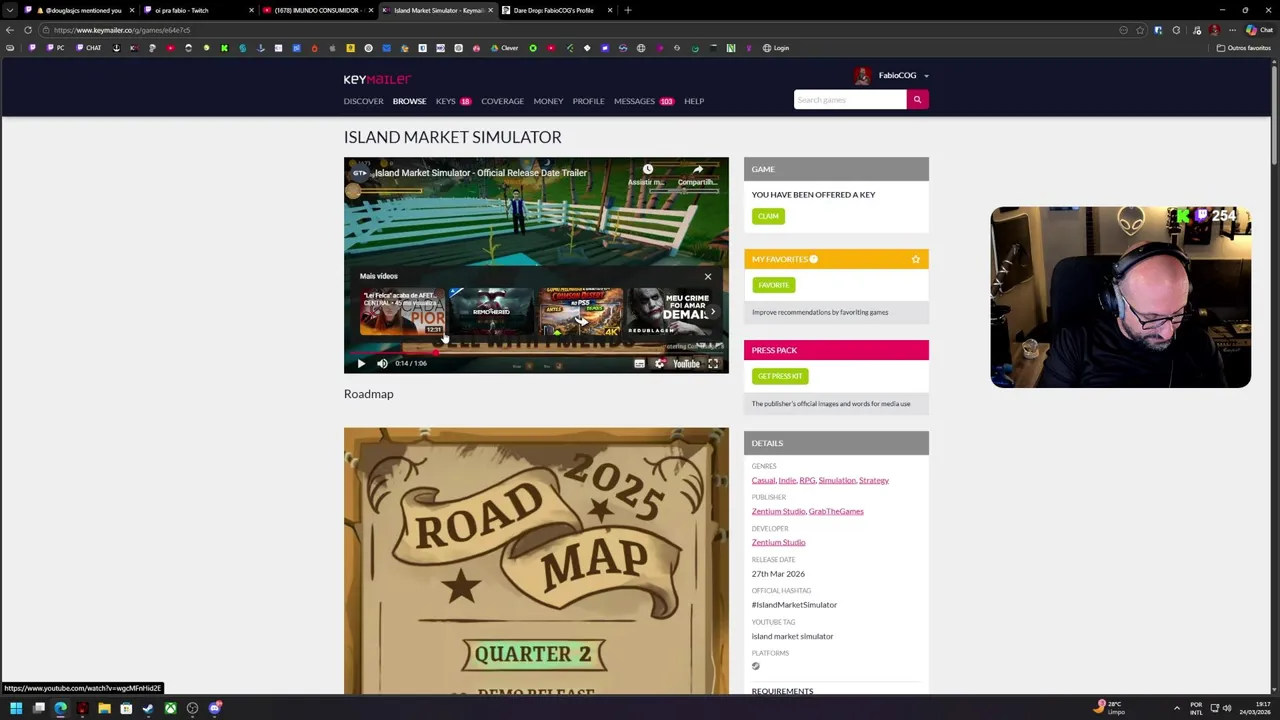Viewport: 1280px width, 720px height.
Task: Open the 'Lei Felca' suggested video thumbnail
Action: click(x=402, y=312)
